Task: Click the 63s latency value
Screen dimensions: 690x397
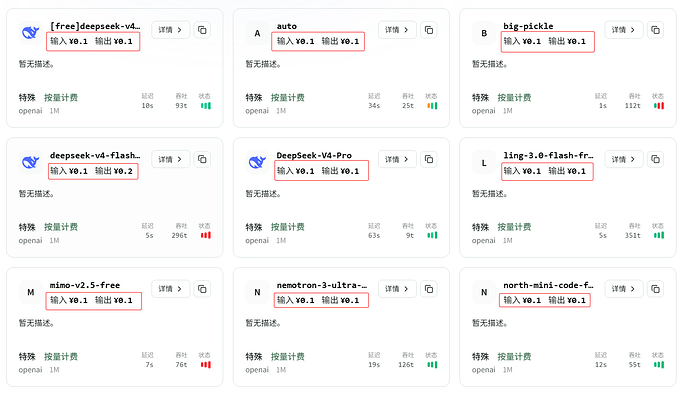Action: [374, 235]
